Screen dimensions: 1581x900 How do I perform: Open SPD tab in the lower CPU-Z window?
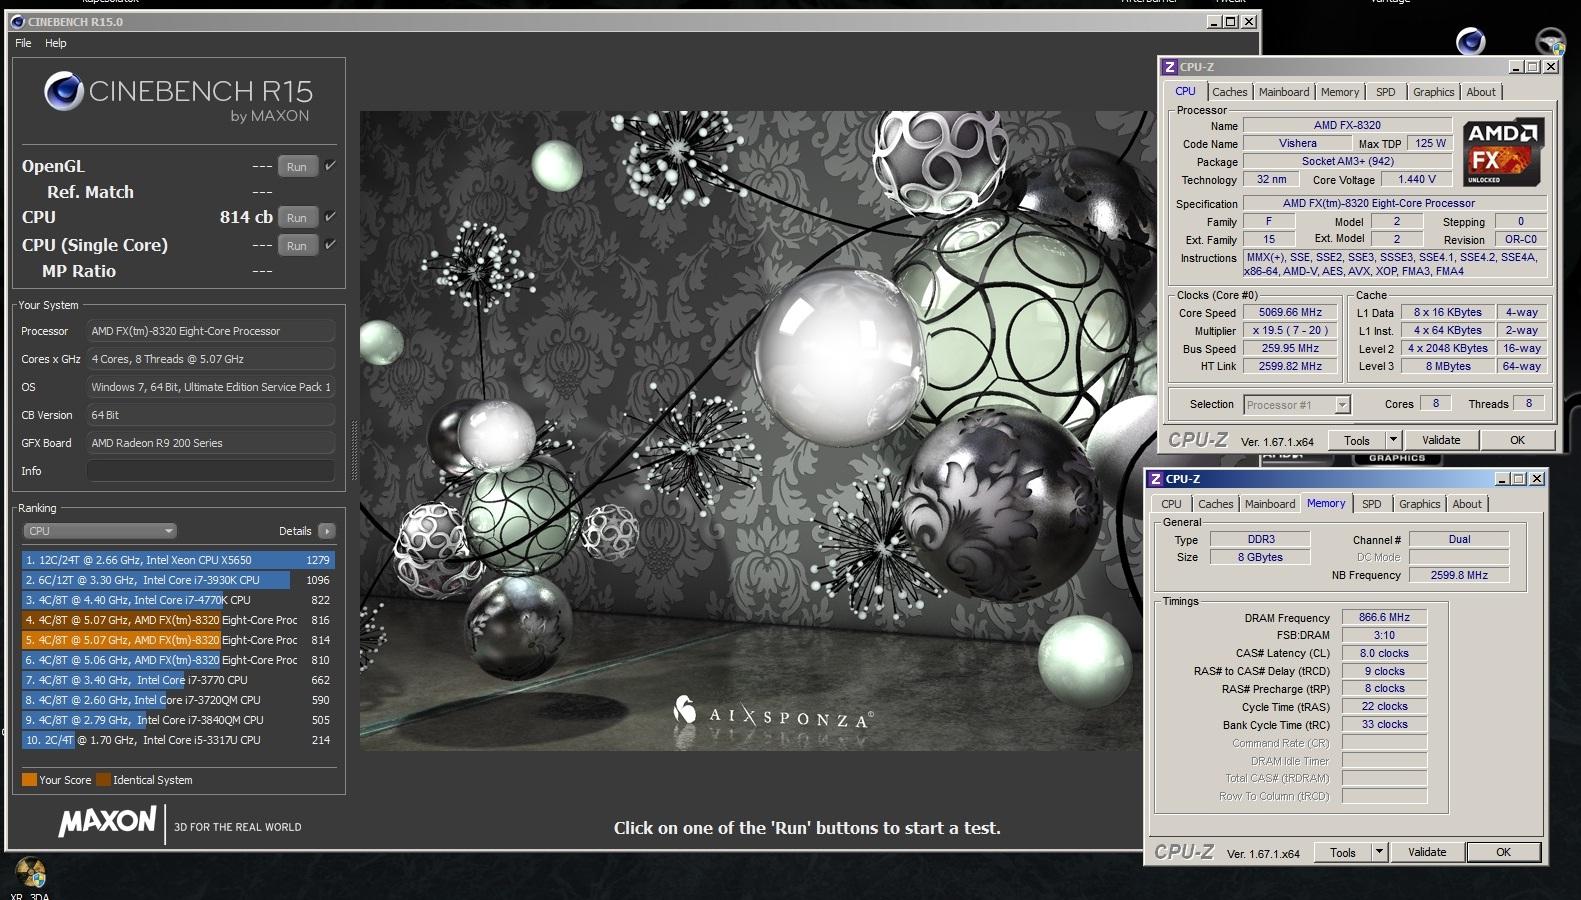tap(1371, 504)
